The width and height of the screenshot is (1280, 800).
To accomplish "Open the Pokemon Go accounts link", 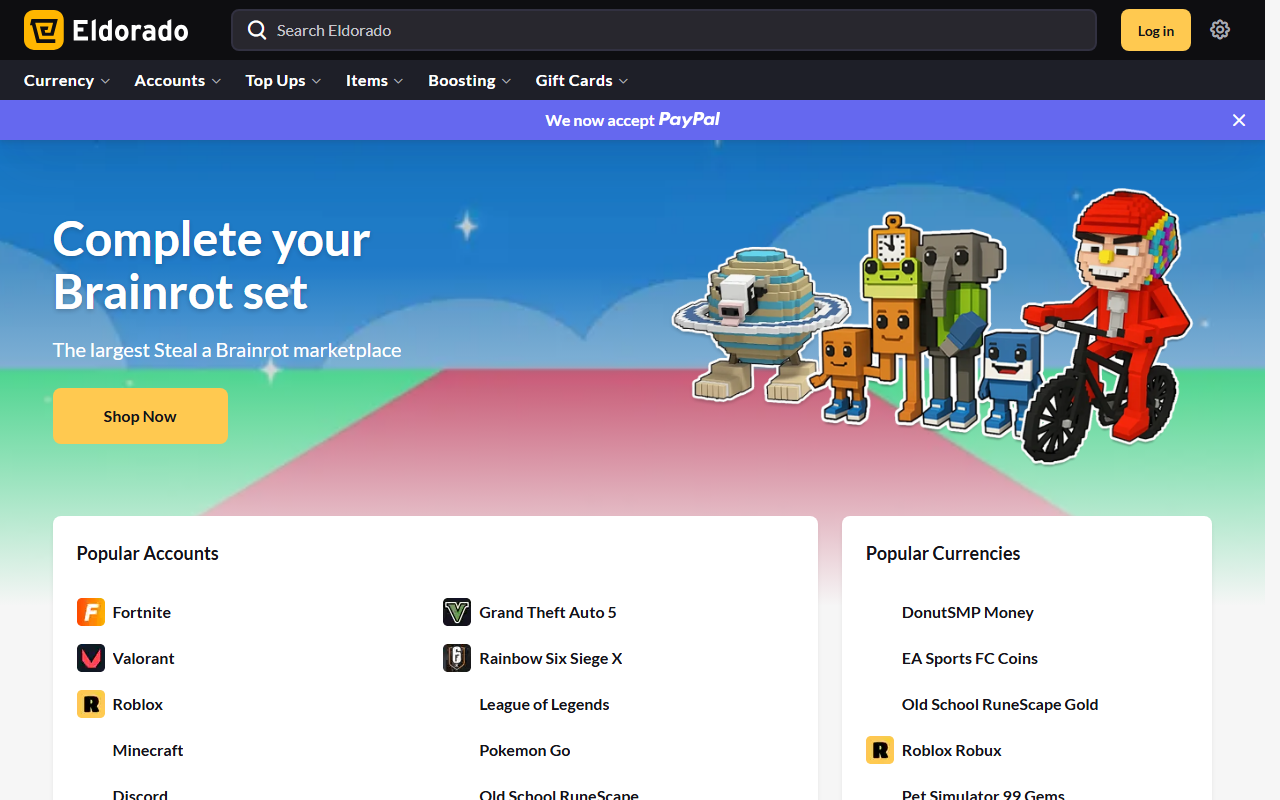I will click(525, 750).
